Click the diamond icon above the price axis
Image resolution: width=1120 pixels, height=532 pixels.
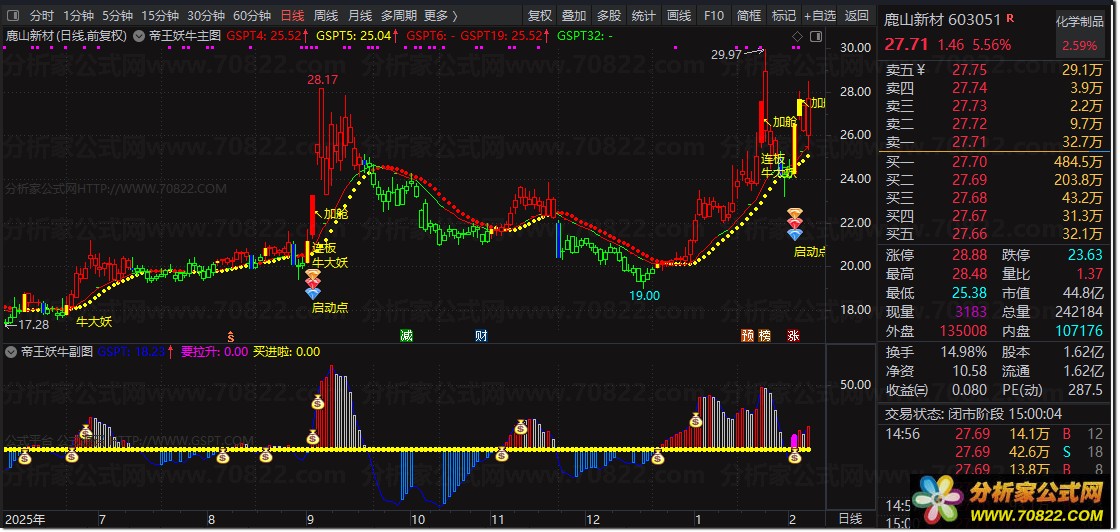797,36
